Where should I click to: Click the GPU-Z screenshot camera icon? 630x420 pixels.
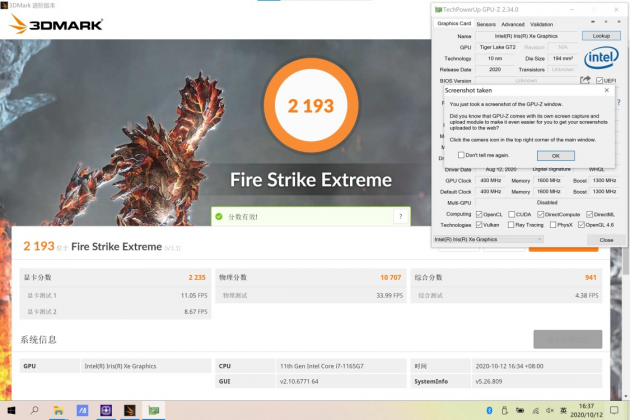click(593, 22)
